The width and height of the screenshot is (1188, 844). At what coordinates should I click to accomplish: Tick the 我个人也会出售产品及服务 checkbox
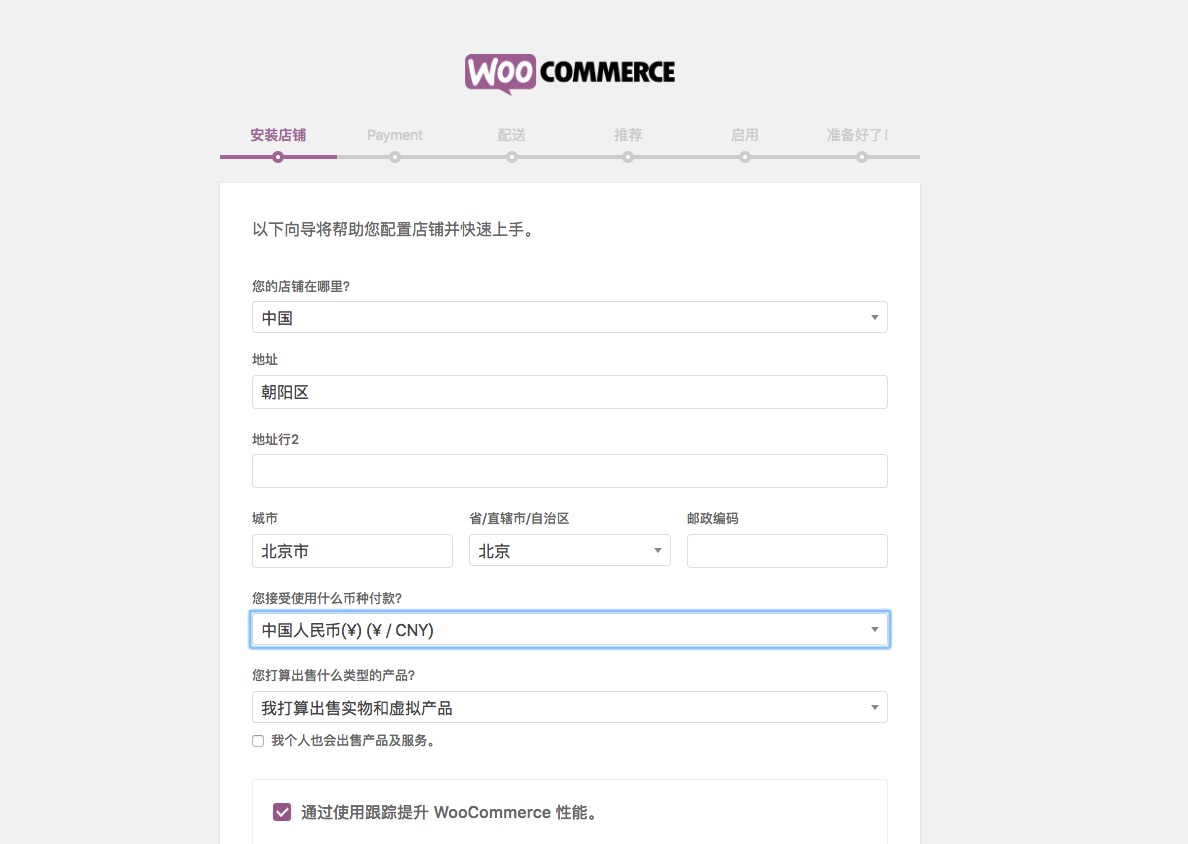[x=258, y=741]
